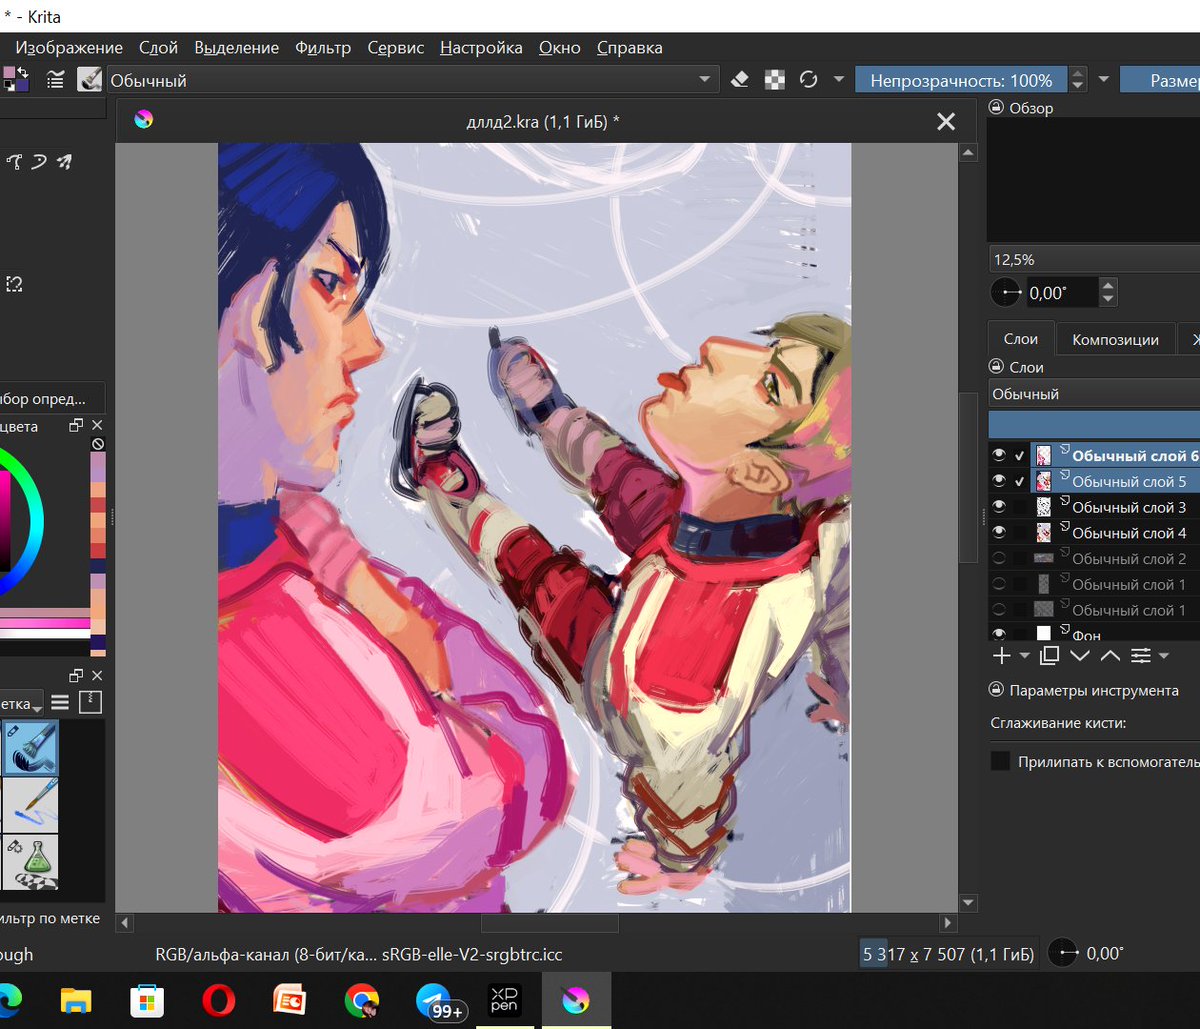Show layer Обычный слой 2

(x=999, y=559)
